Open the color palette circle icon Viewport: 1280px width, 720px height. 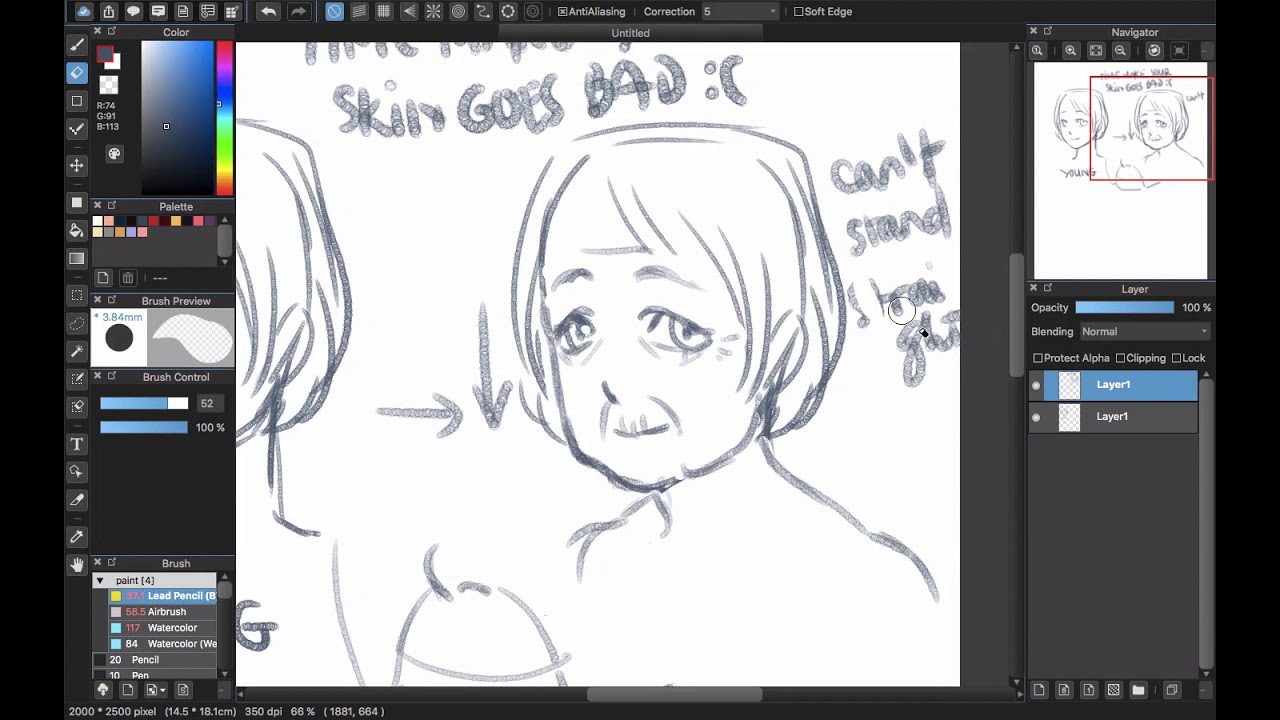(114, 154)
